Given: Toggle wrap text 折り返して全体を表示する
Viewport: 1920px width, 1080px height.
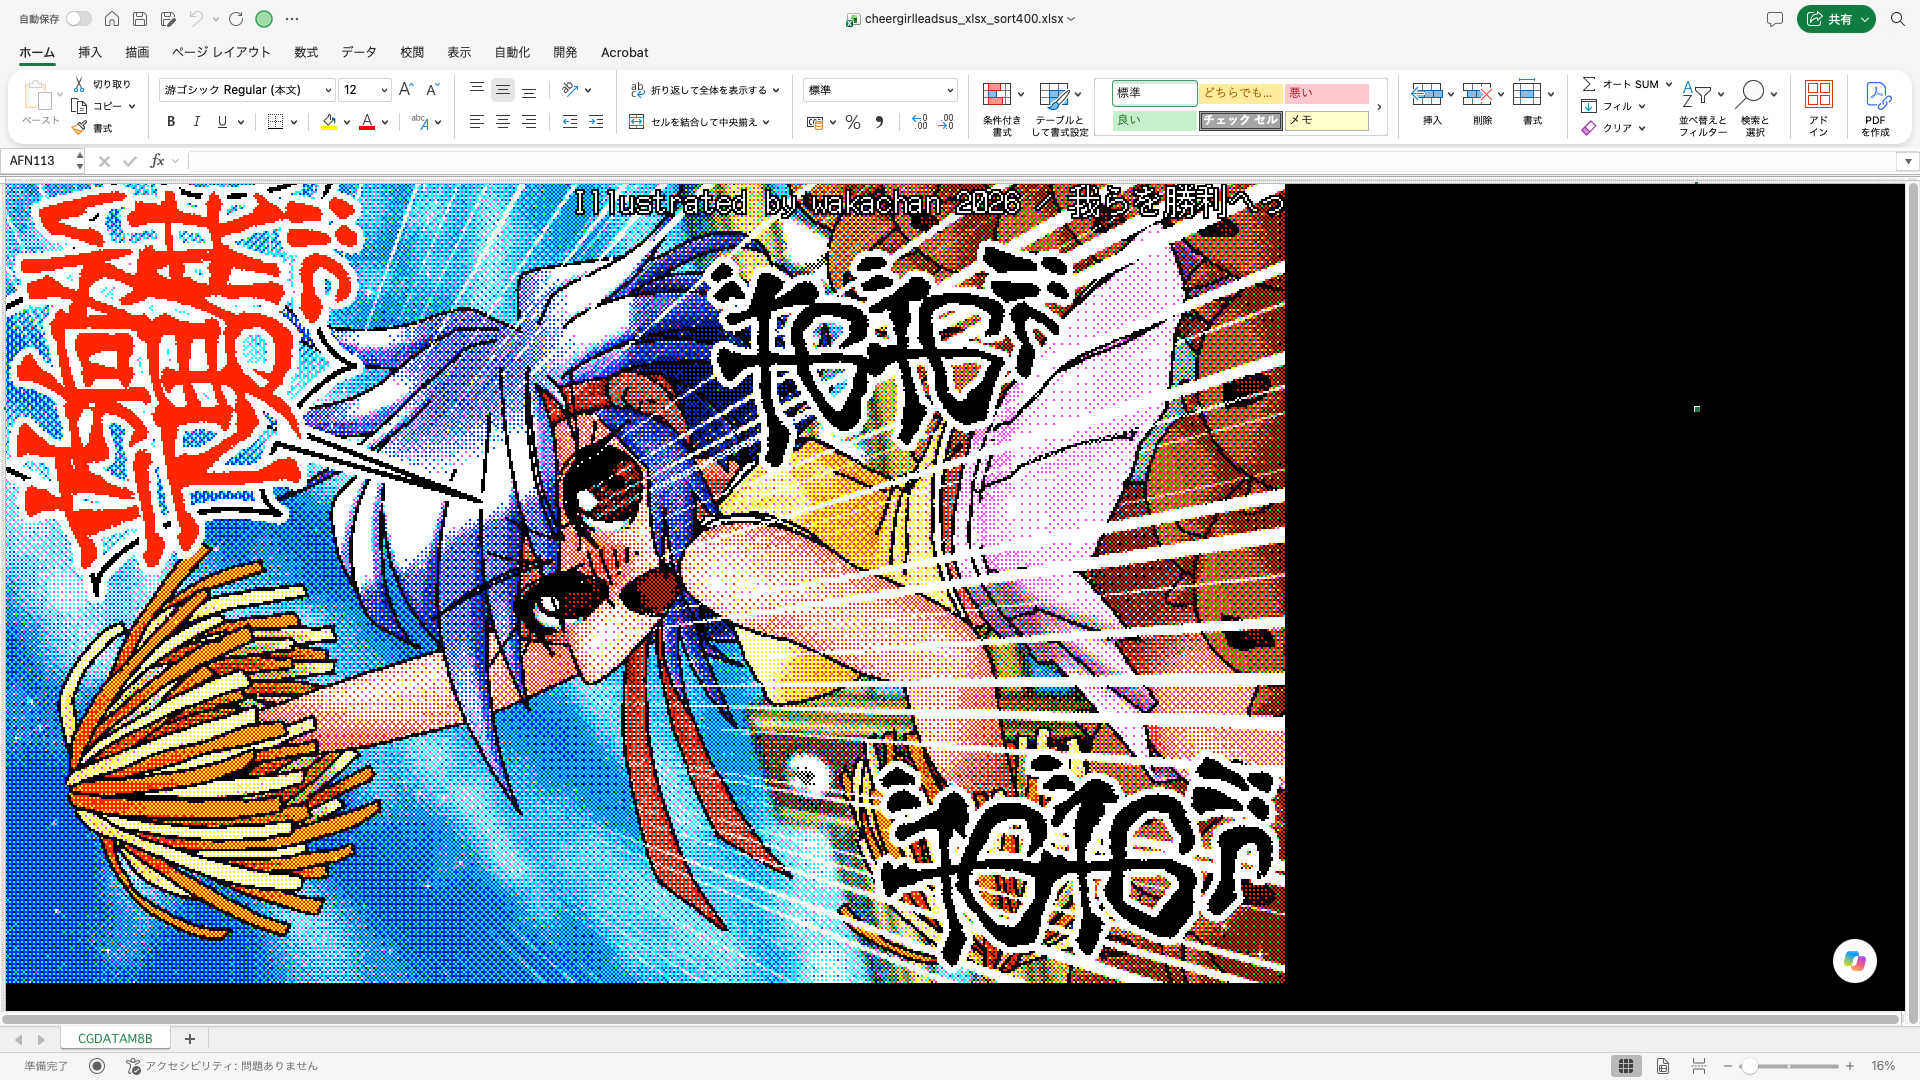Looking at the screenshot, I should (x=698, y=90).
